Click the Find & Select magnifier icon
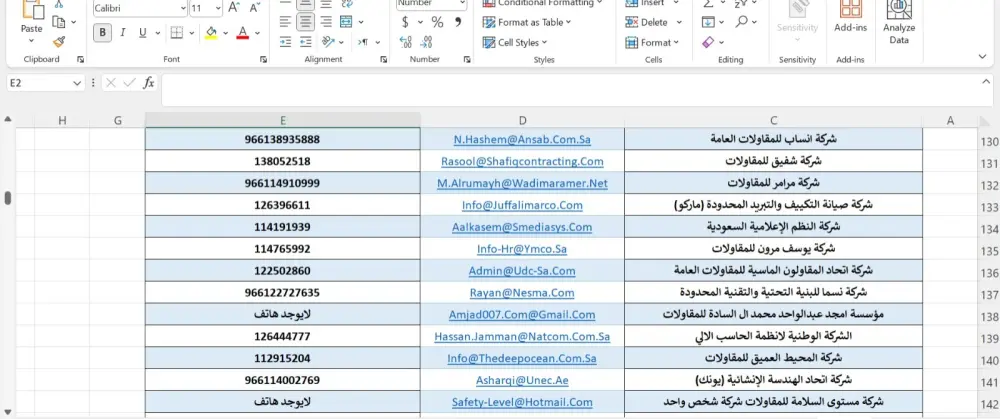 click(x=741, y=22)
